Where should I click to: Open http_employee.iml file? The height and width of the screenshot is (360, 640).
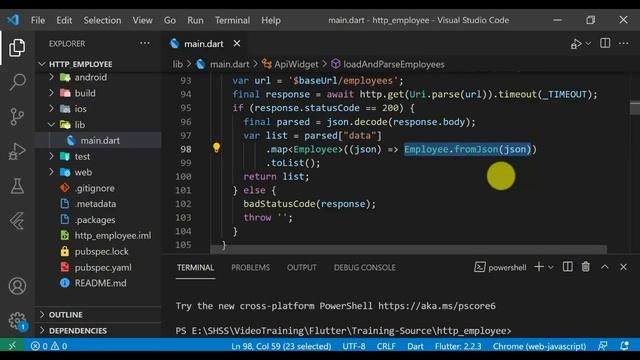click(x=113, y=236)
